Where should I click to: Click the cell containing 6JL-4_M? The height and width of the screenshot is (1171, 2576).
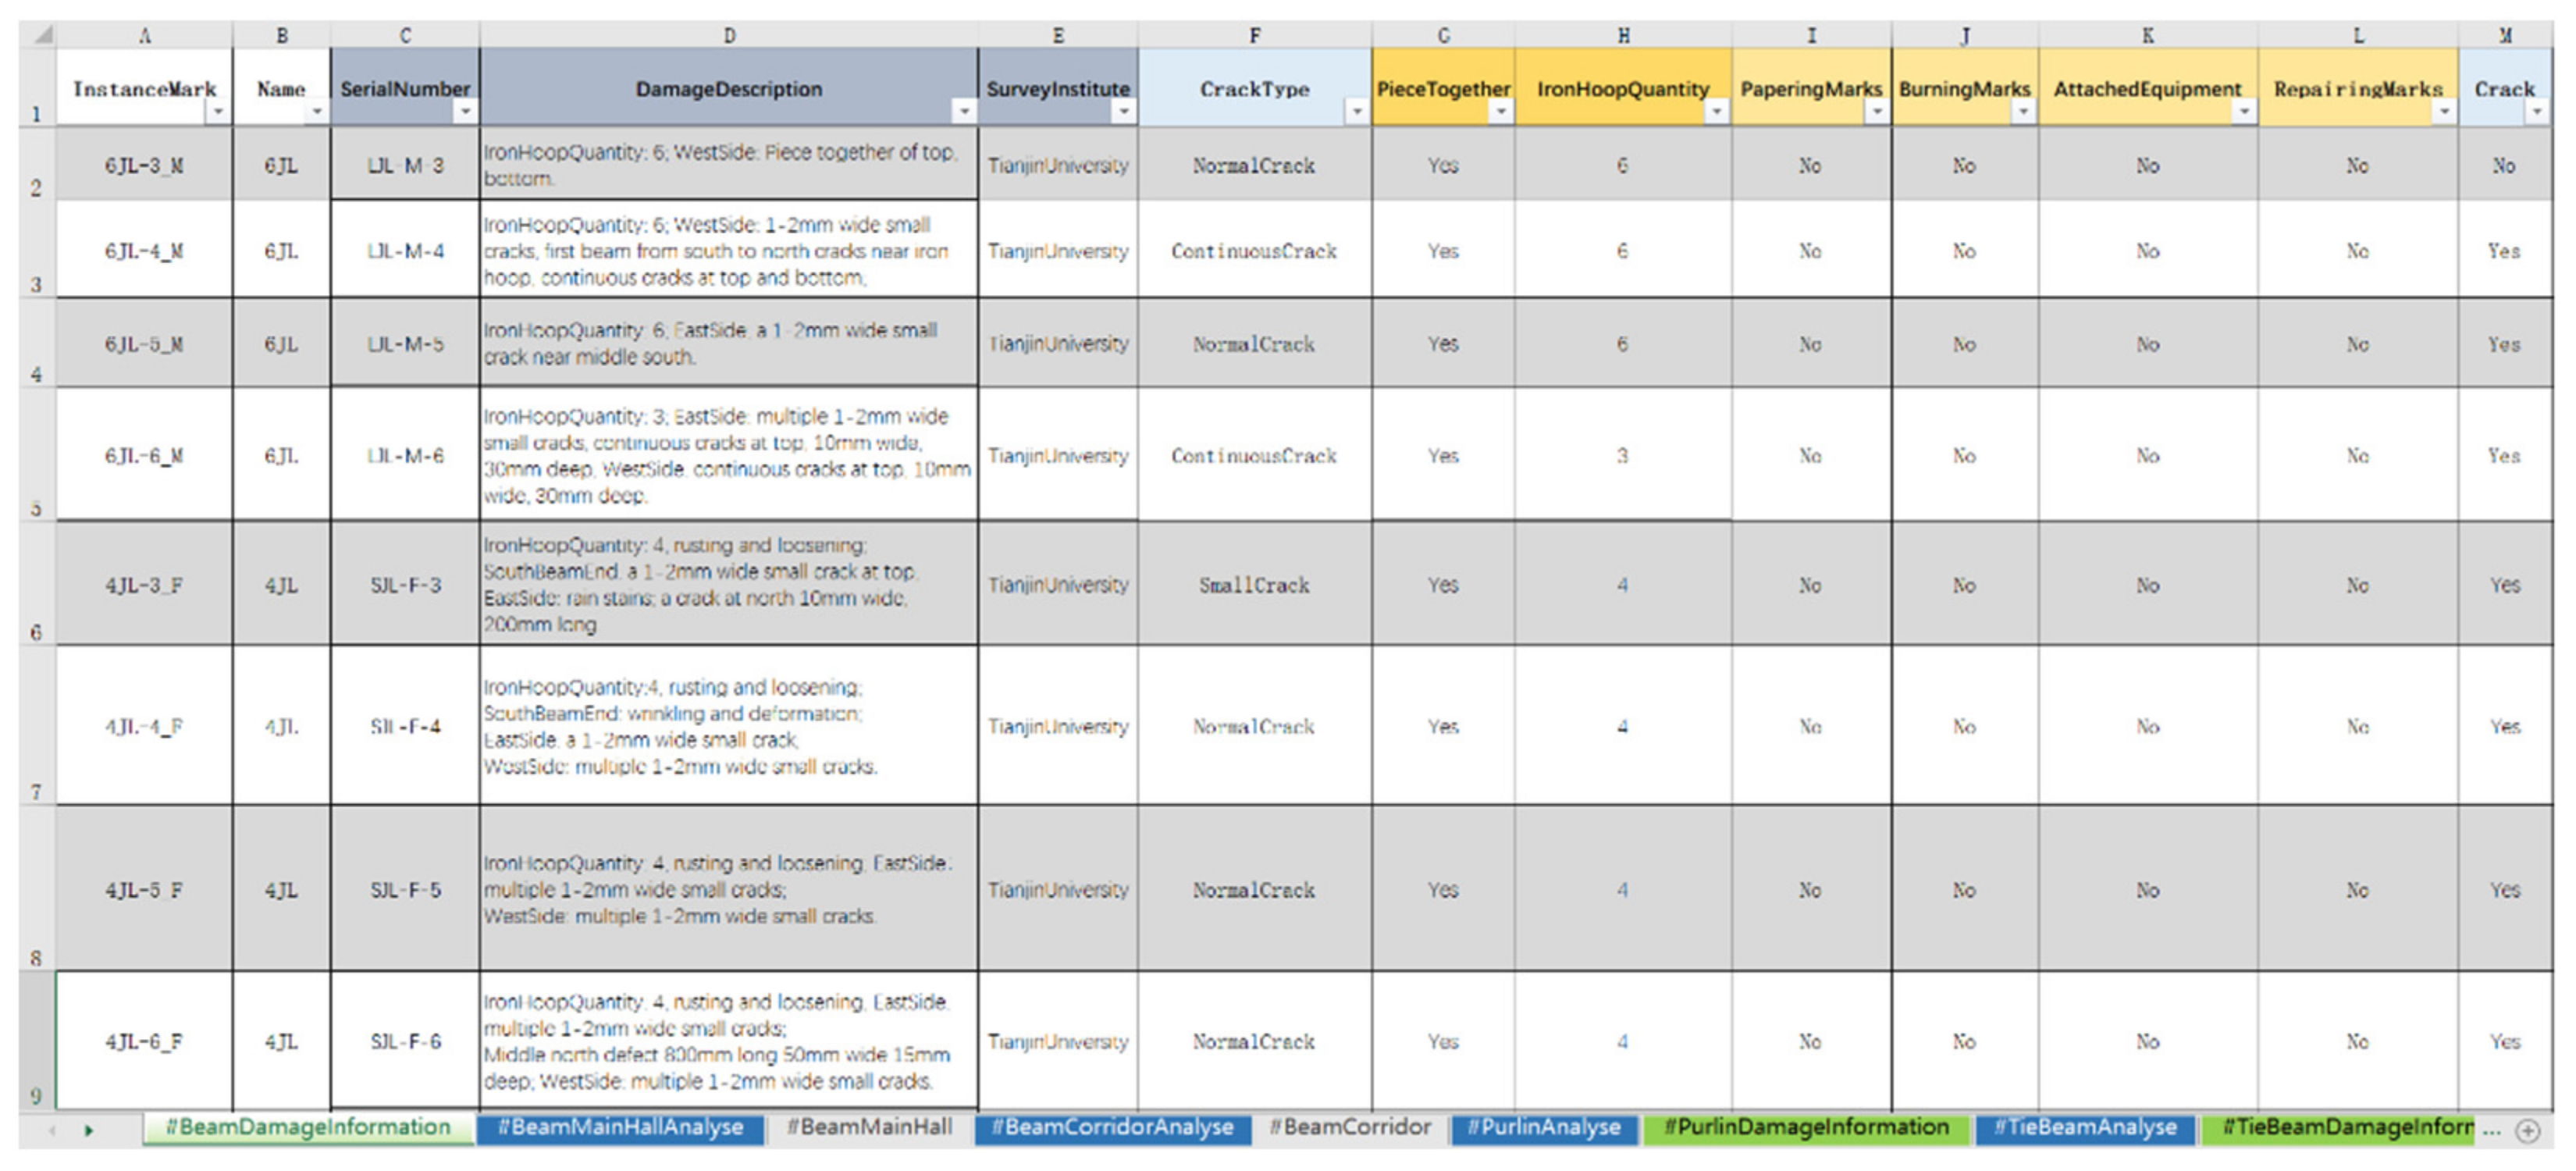[144, 251]
